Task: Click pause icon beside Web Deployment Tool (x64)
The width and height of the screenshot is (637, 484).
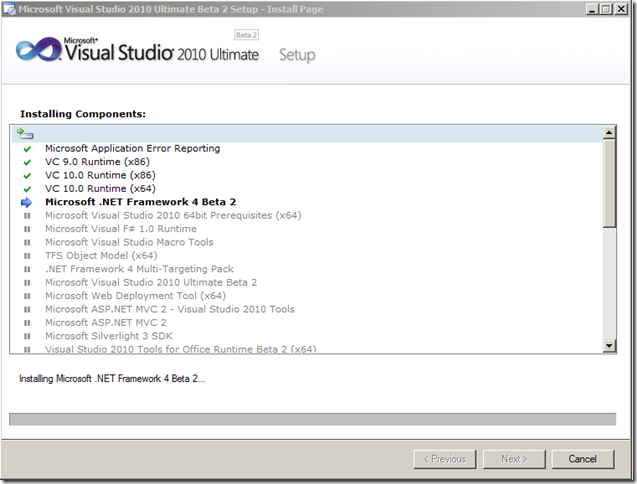Action: coord(27,296)
